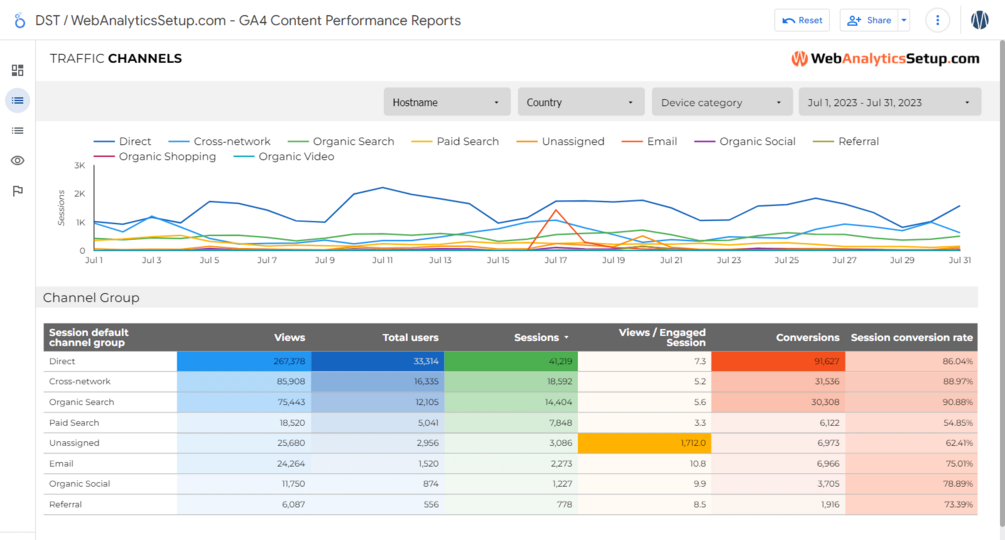Screen dimensions: 1005x540
Task: Open the Jul 2023 date range picker
Action: (x=888, y=102)
